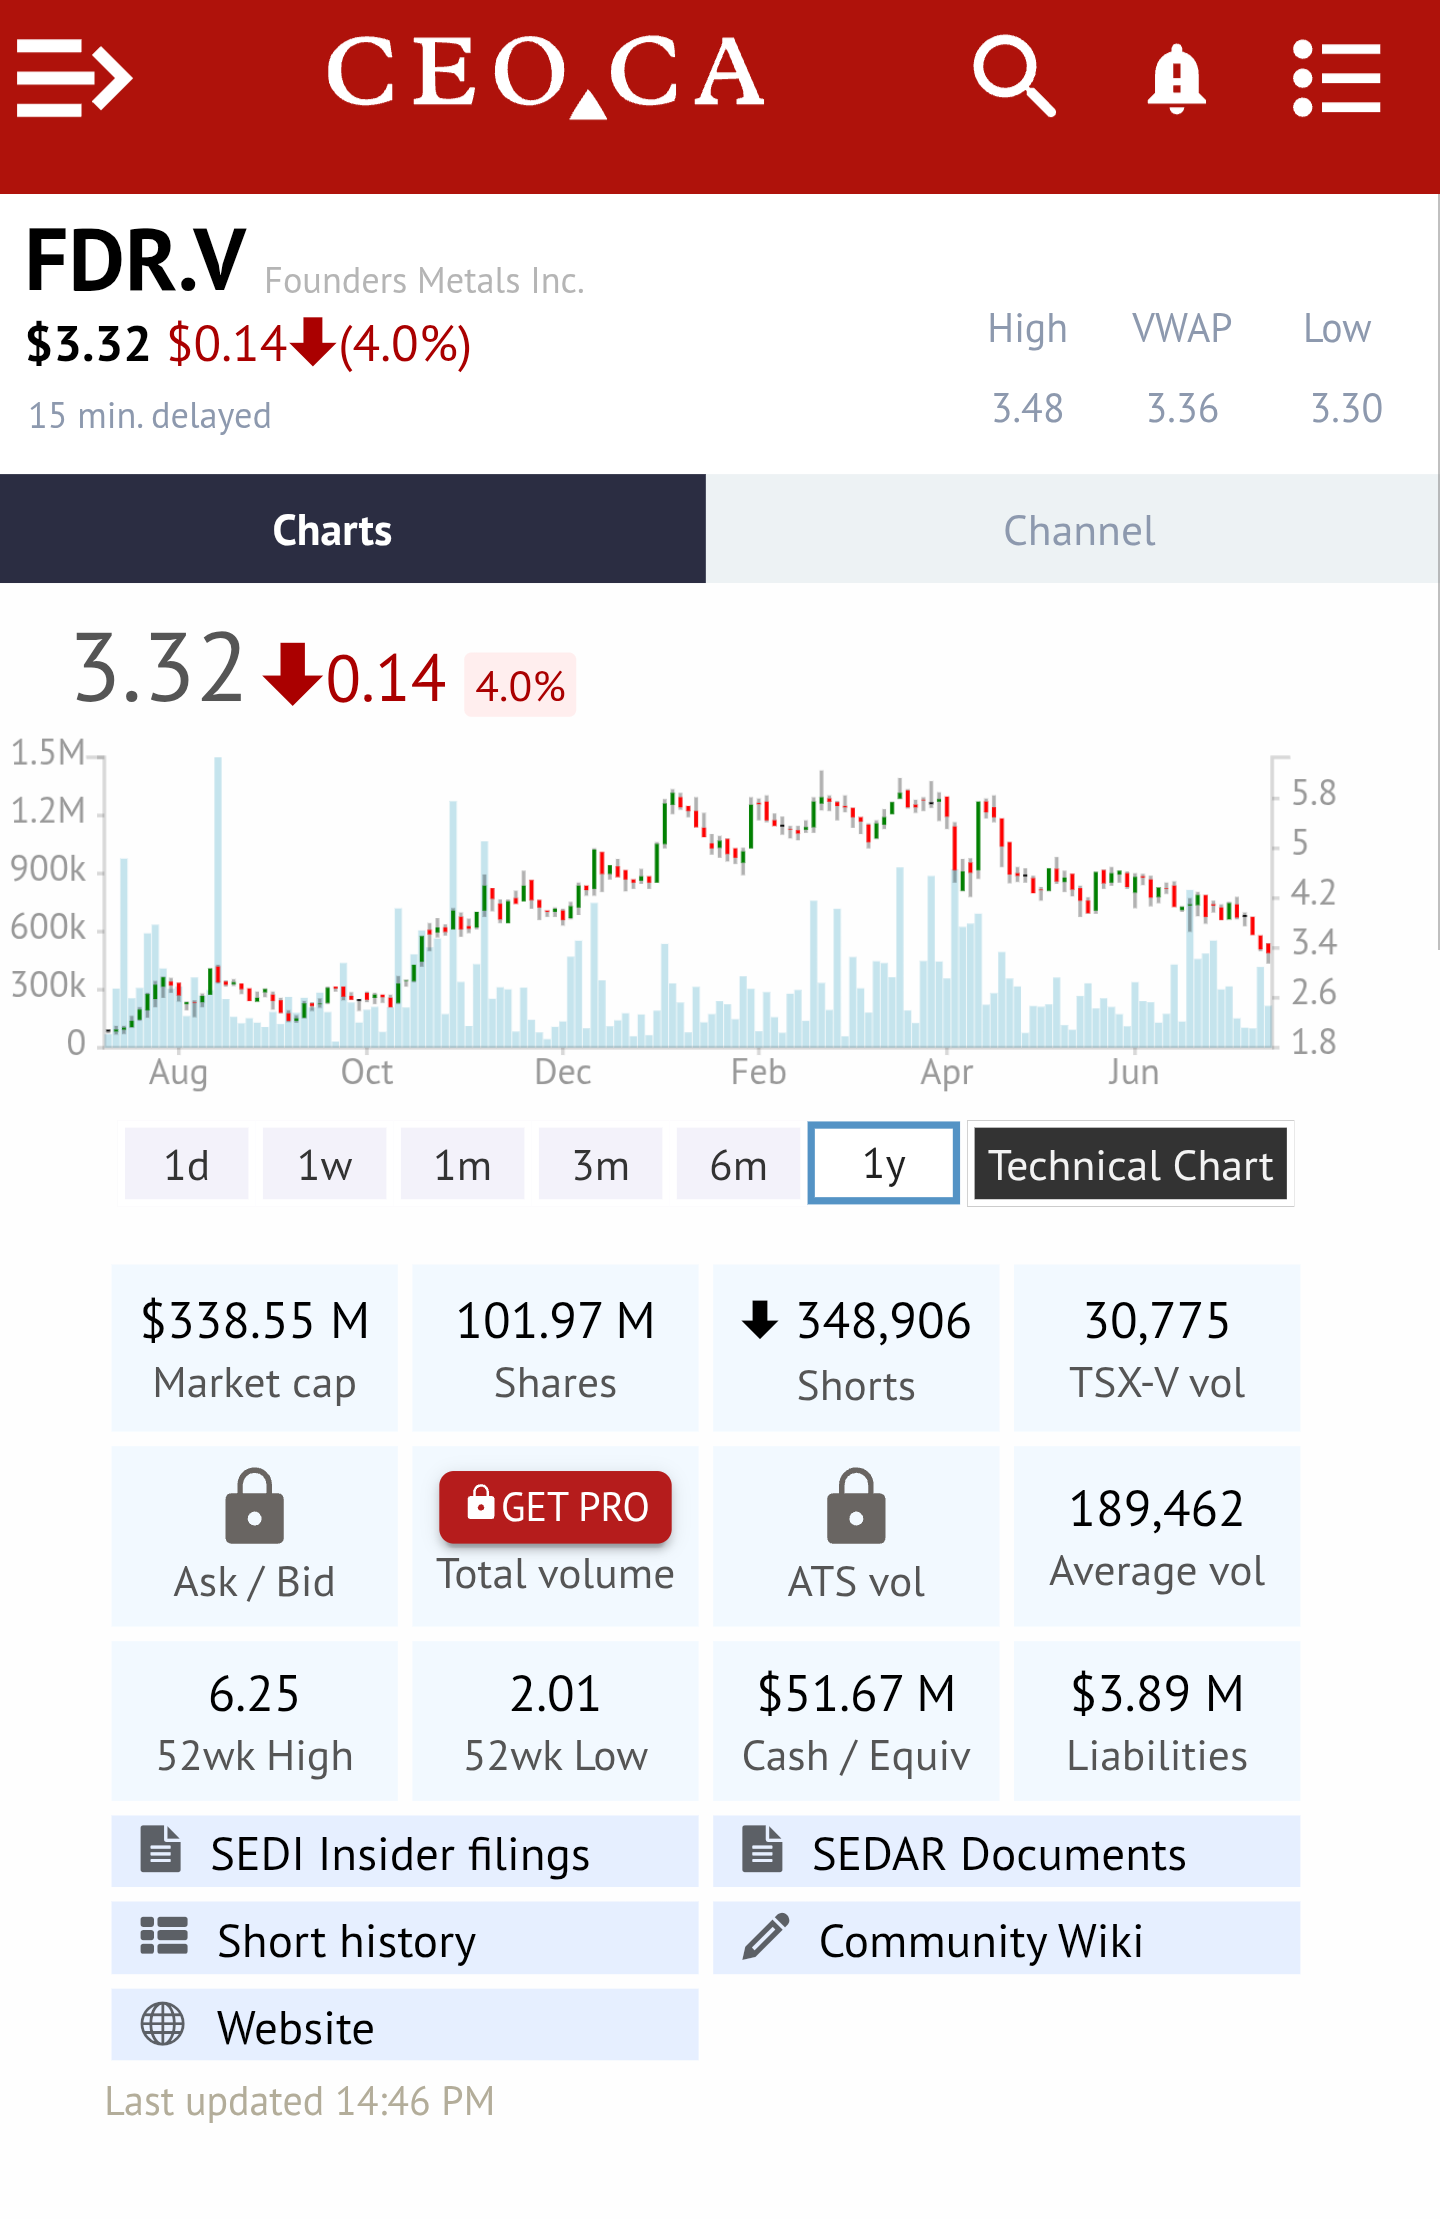Click the 4.0% change badge above chart
The image size is (1440, 2219).
tap(520, 686)
